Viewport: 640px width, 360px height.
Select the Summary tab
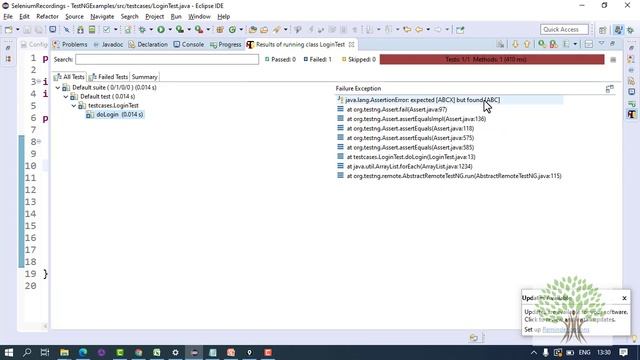[144, 77]
